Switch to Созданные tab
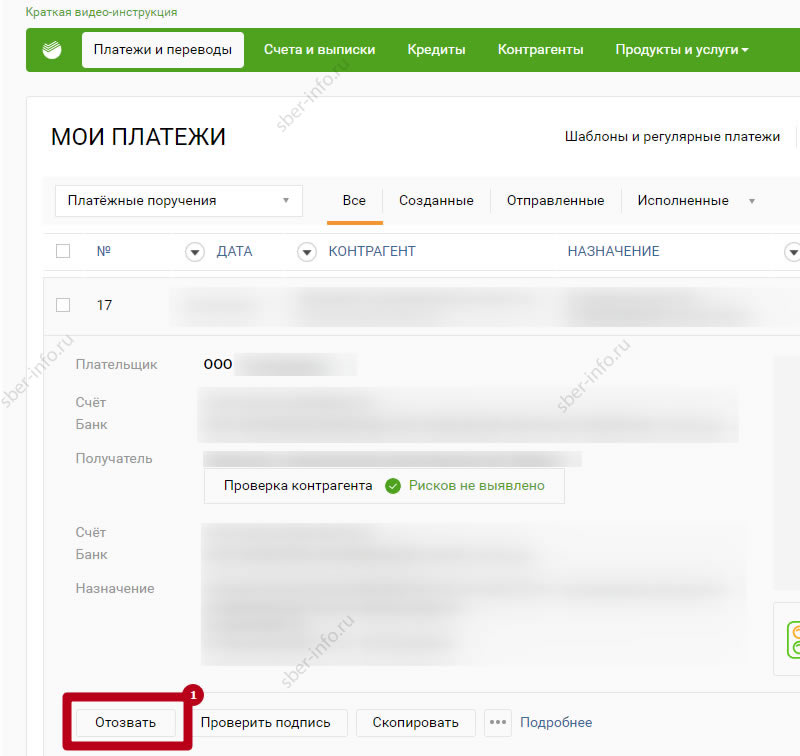This screenshot has height=756, width=800. [x=436, y=201]
